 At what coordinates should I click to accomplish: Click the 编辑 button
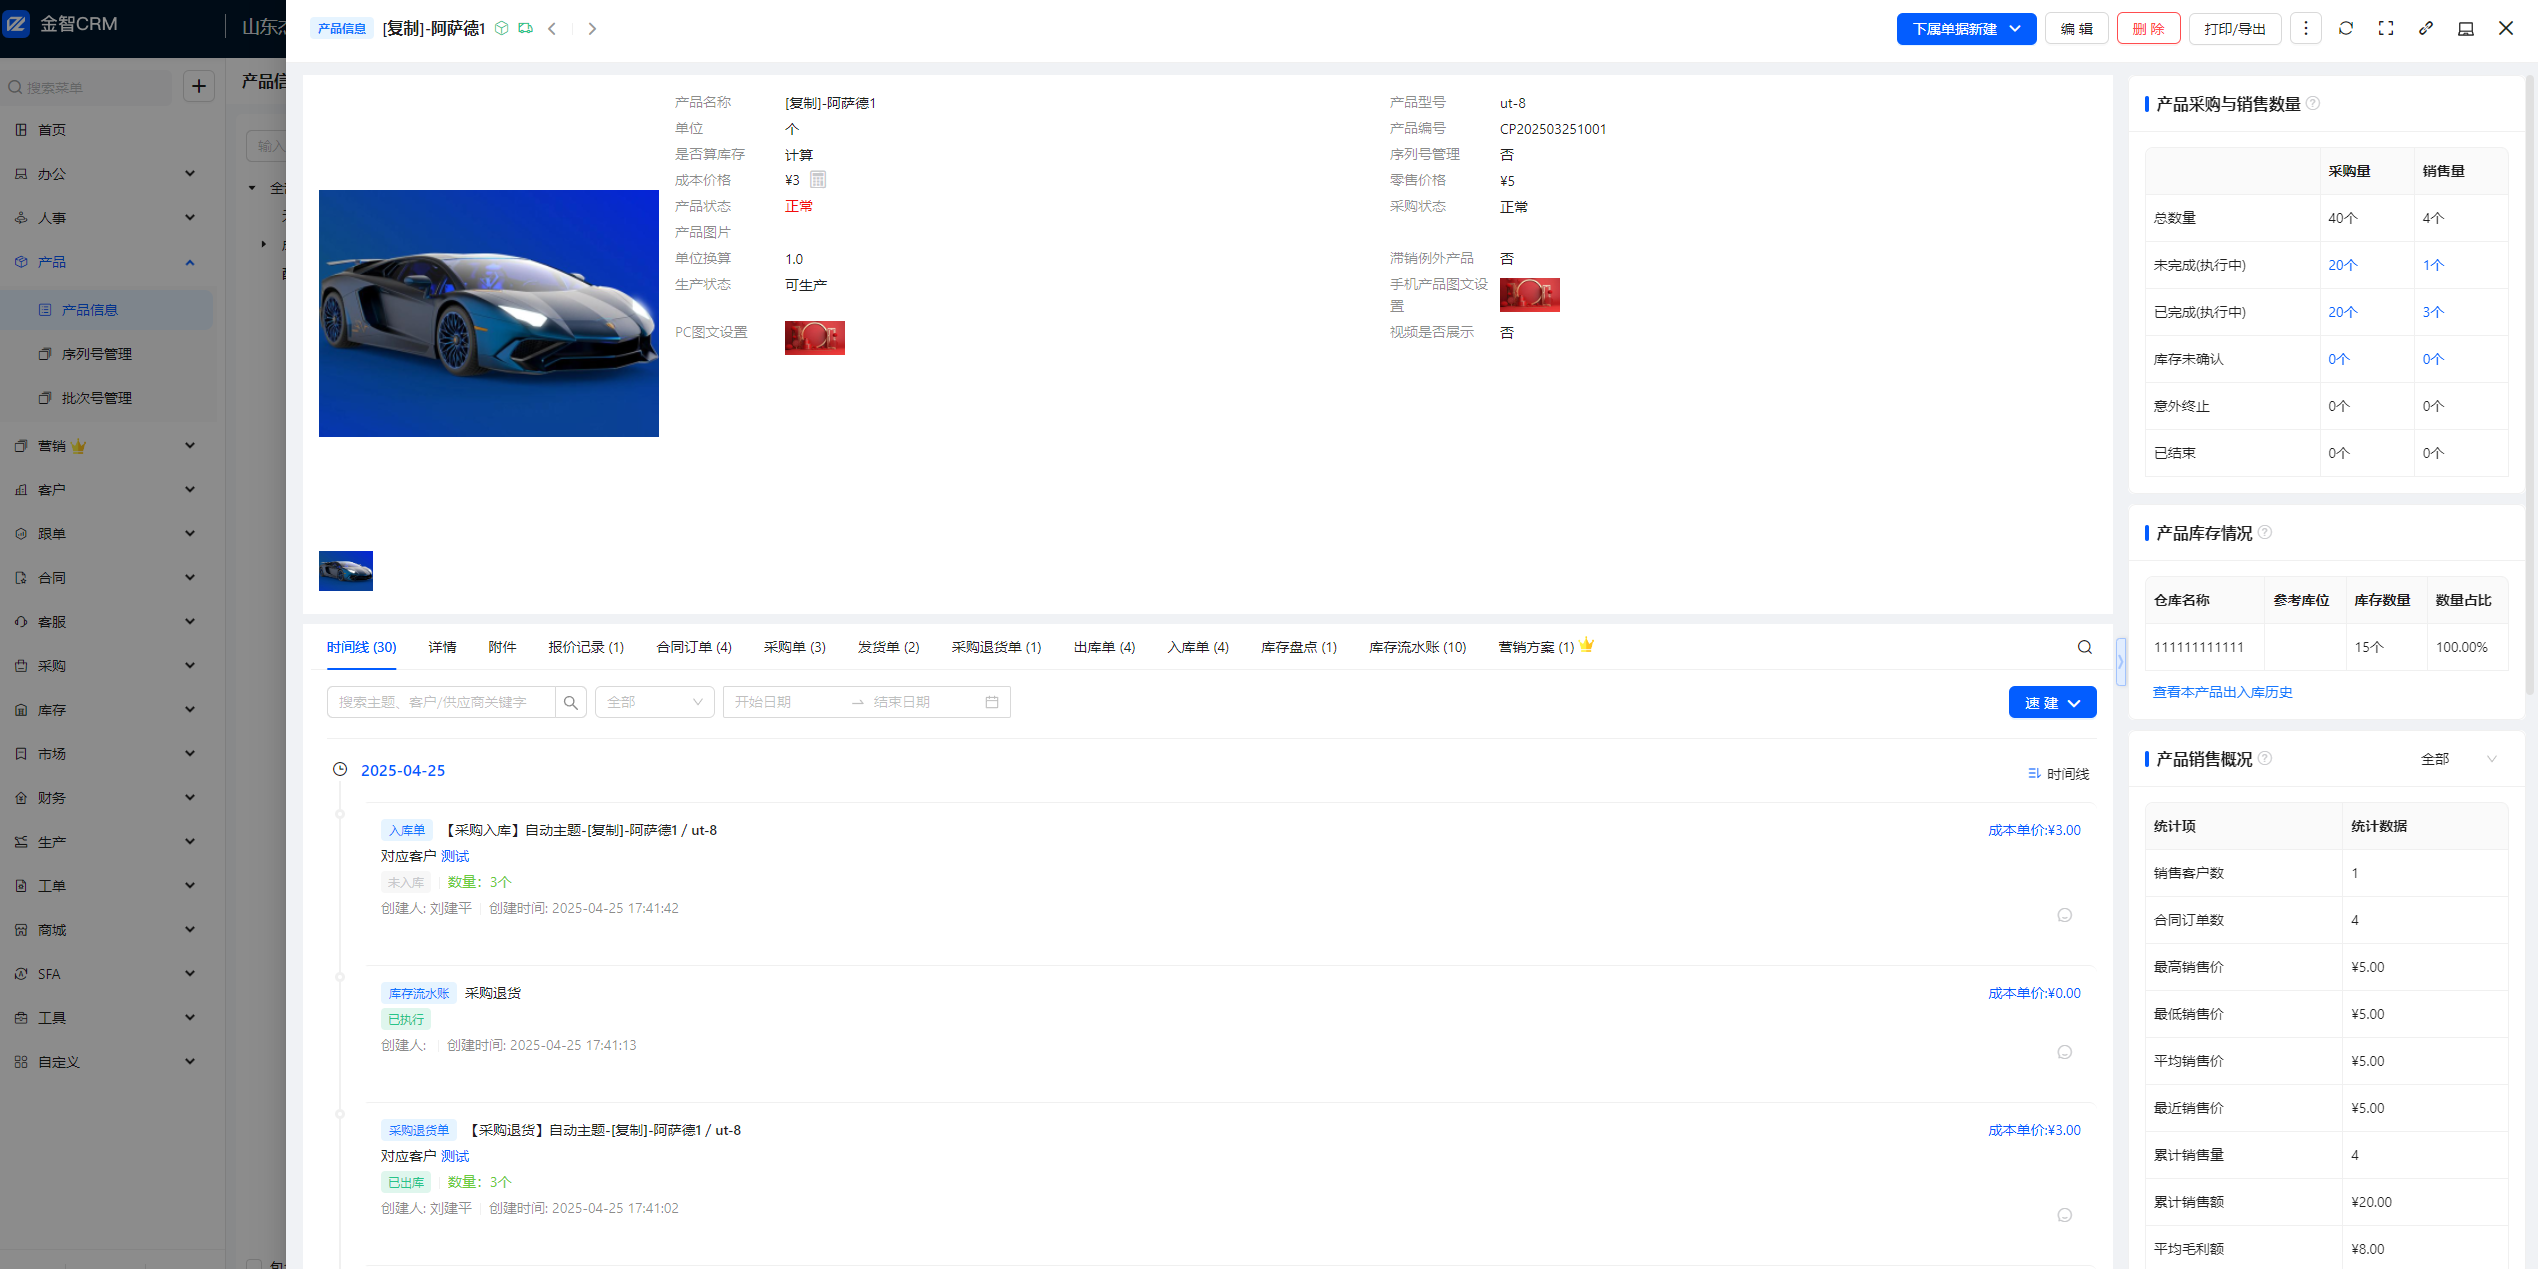pyautogui.click(x=2076, y=29)
